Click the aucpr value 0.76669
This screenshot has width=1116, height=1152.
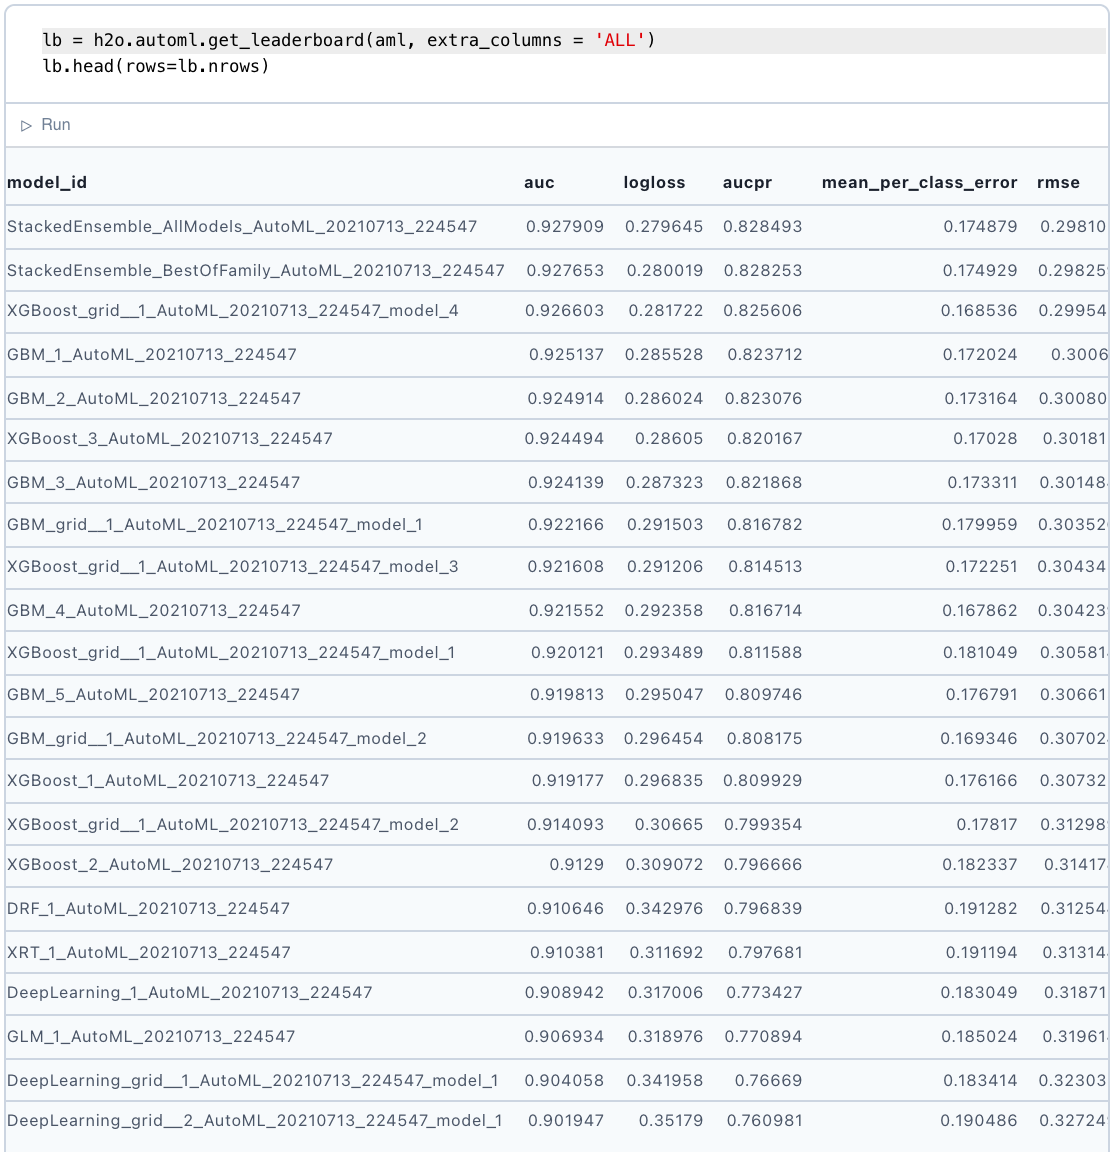tap(768, 1081)
